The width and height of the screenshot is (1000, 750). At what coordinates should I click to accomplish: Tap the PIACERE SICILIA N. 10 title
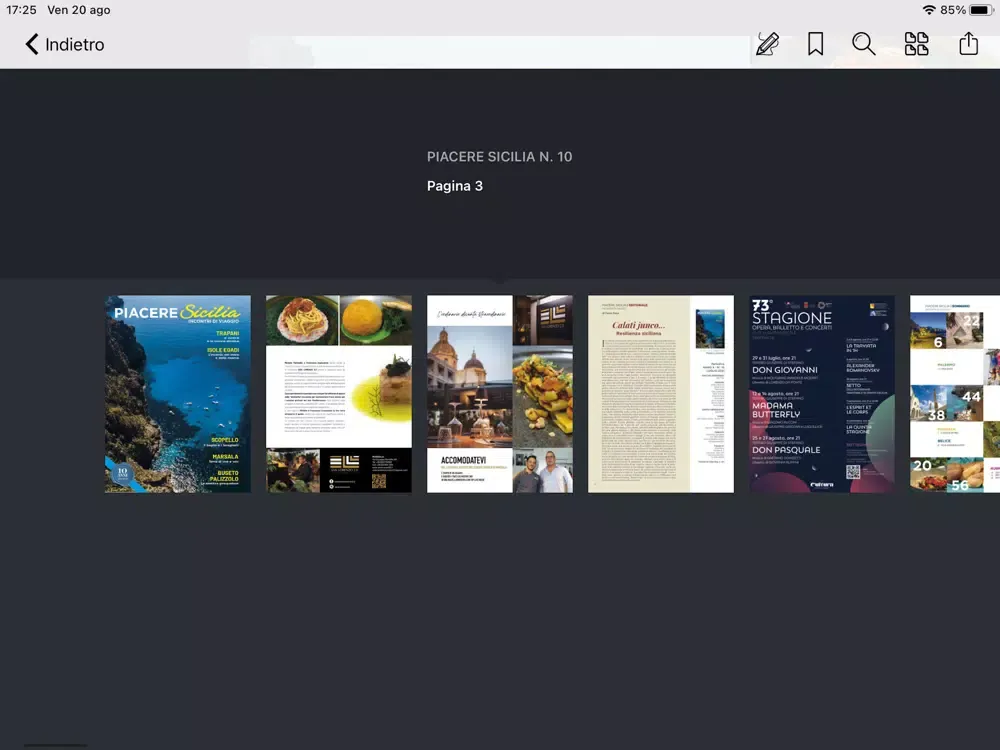tap(499, 157)
